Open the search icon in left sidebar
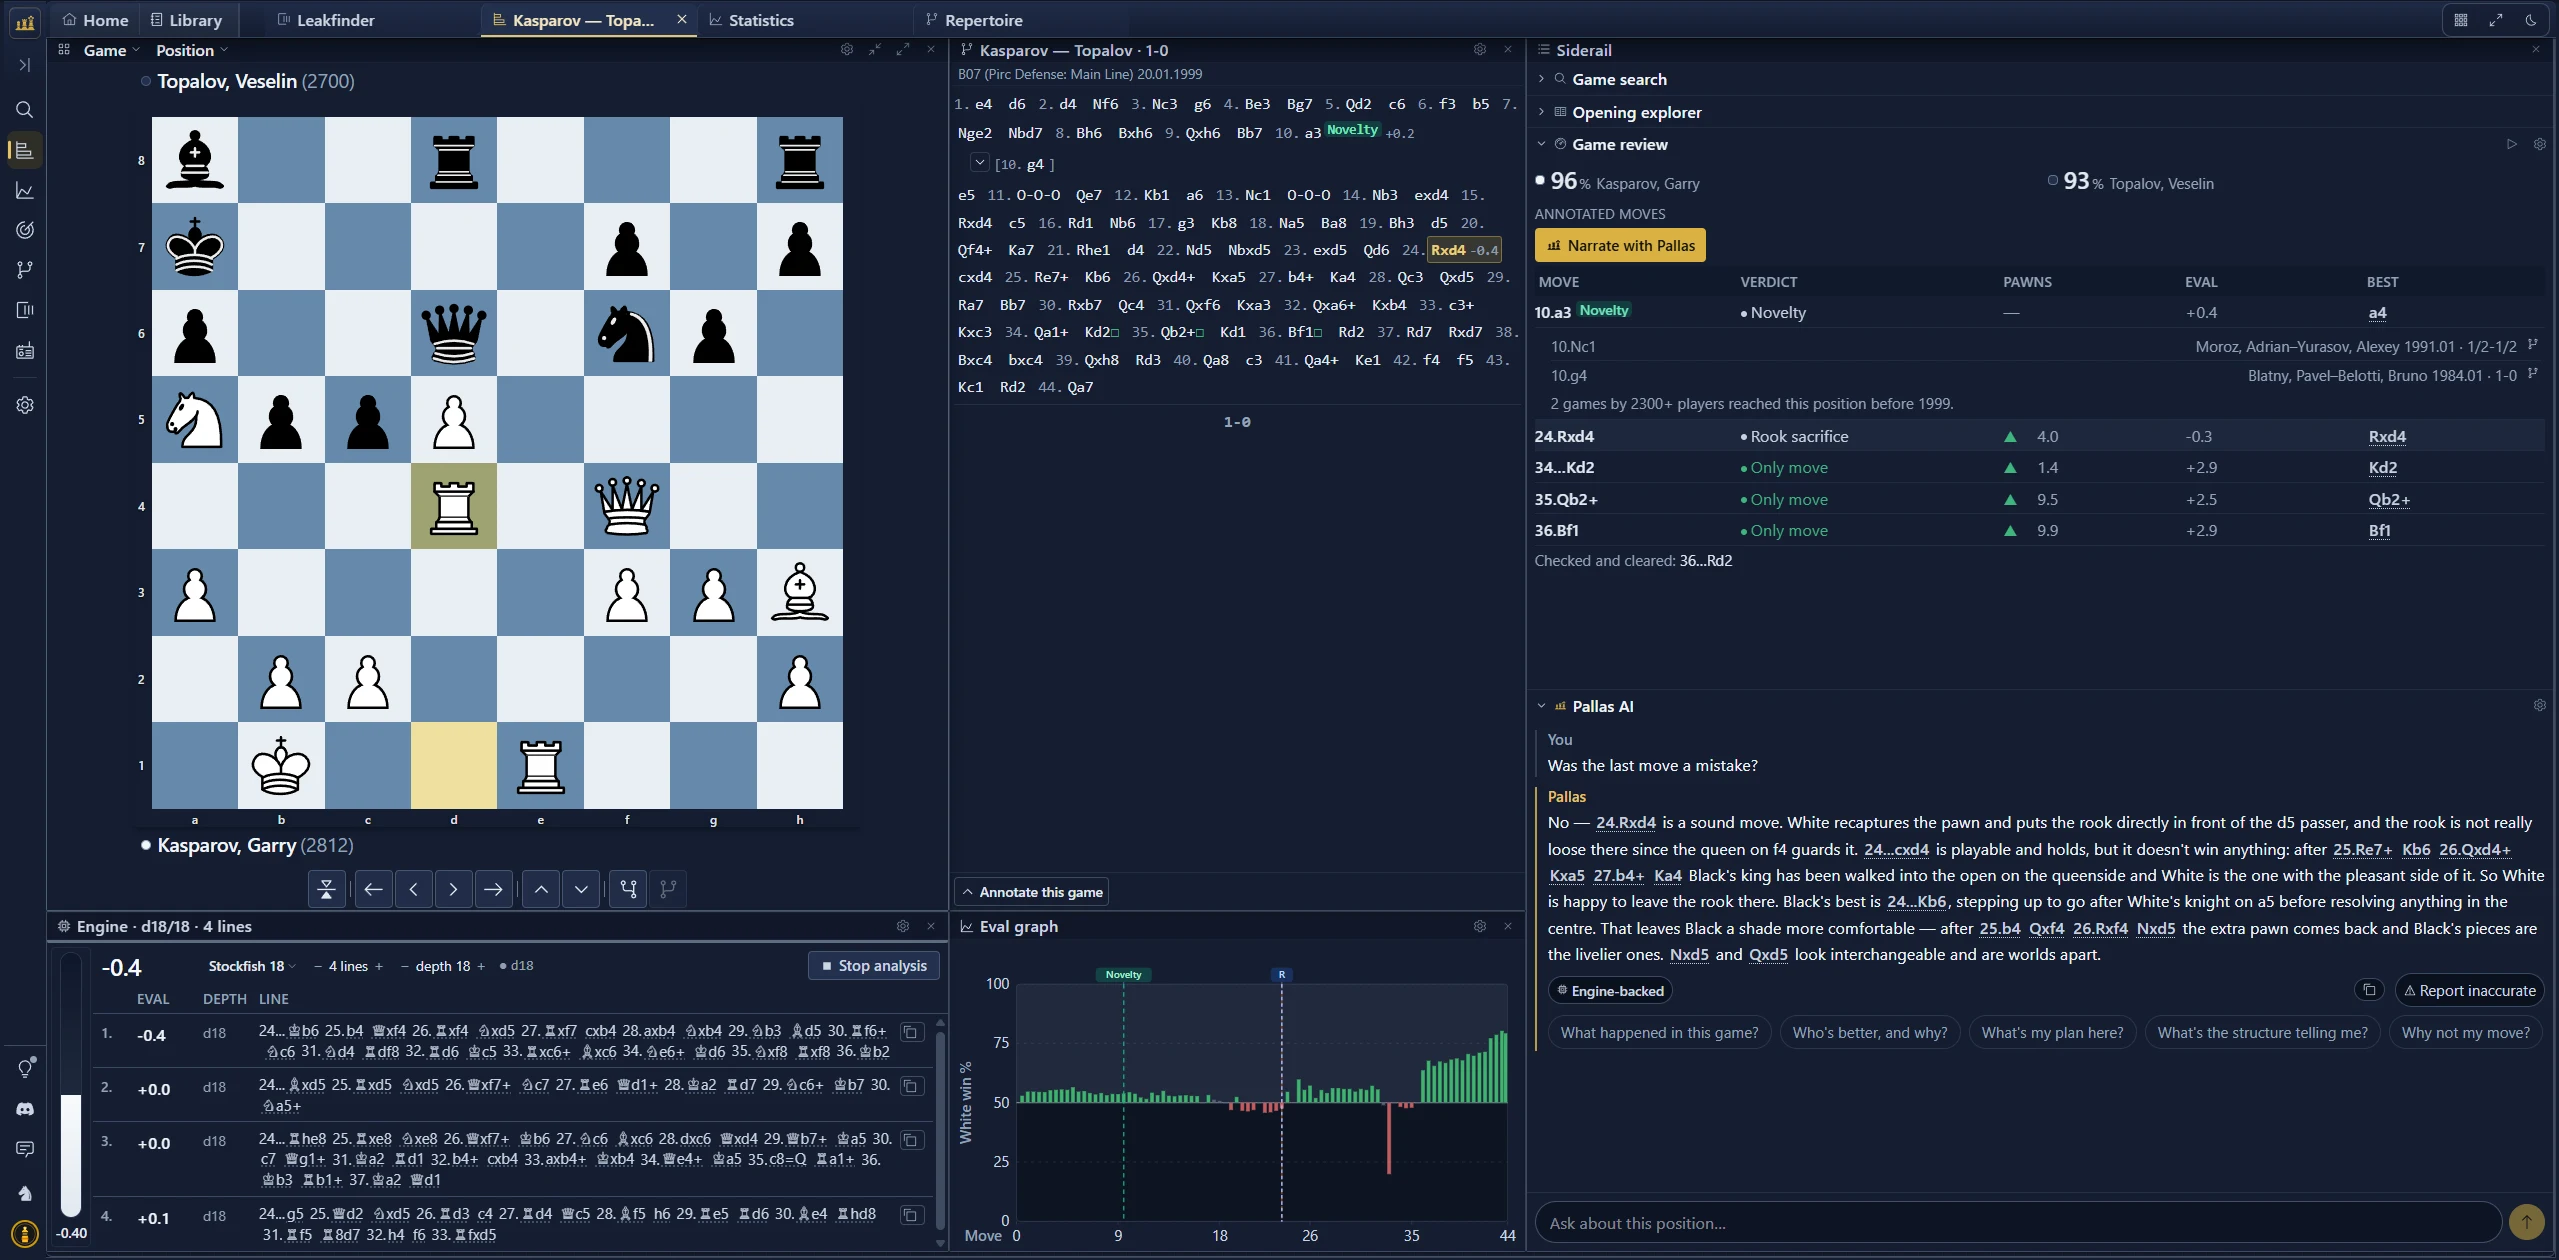 click(x=25, y=110)
